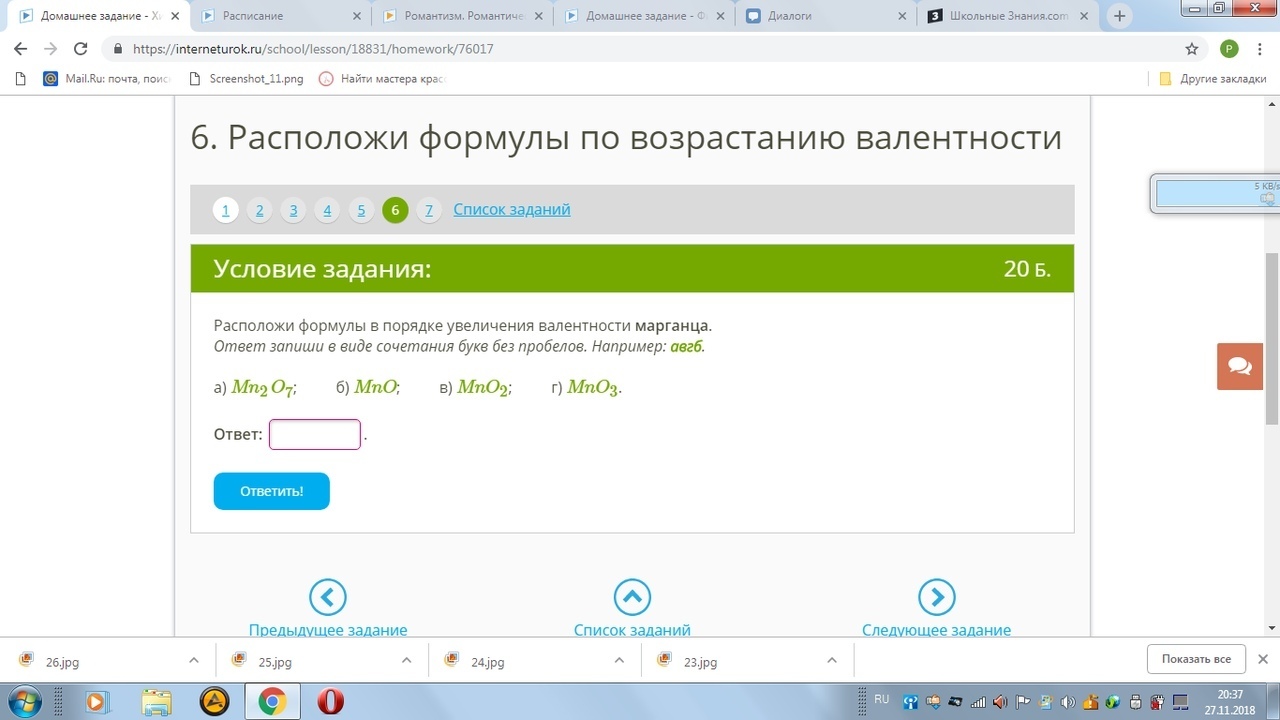Open the Chrome three-dot menu
Screen dimensions: 1280x720
(x=1261, y=49)
